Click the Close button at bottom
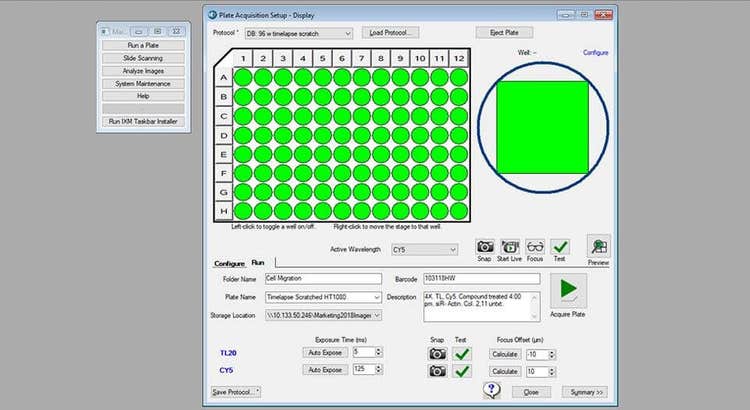 531,392
